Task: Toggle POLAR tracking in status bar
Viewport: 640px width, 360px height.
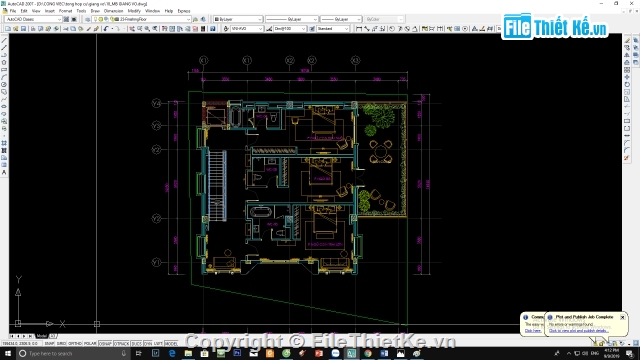Action: click(90, 344)
